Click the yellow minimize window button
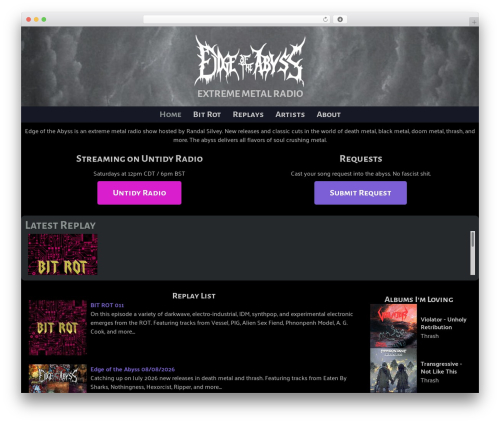Screen dimensions: 500x423 [36, 19]
